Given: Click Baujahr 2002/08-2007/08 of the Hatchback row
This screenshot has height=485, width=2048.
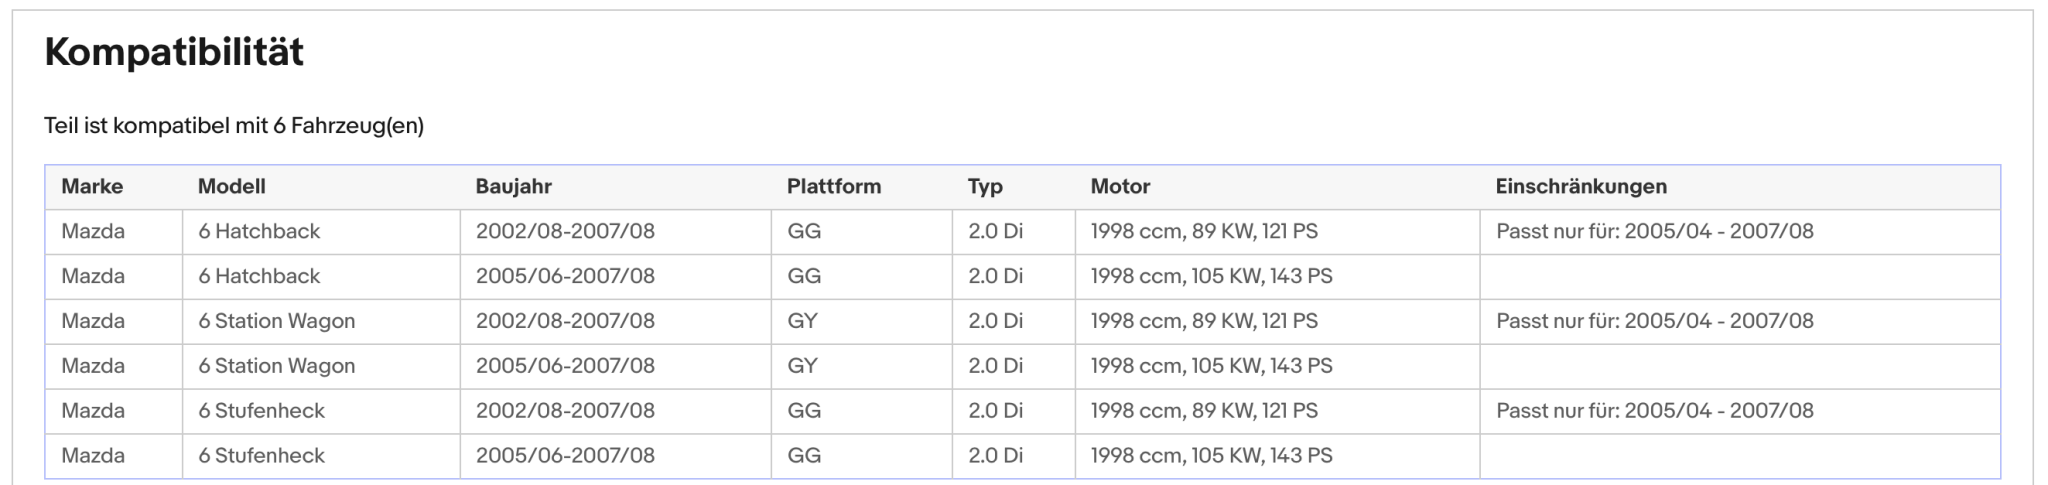Looking at the screenshot, I should (x=565, y=231).
